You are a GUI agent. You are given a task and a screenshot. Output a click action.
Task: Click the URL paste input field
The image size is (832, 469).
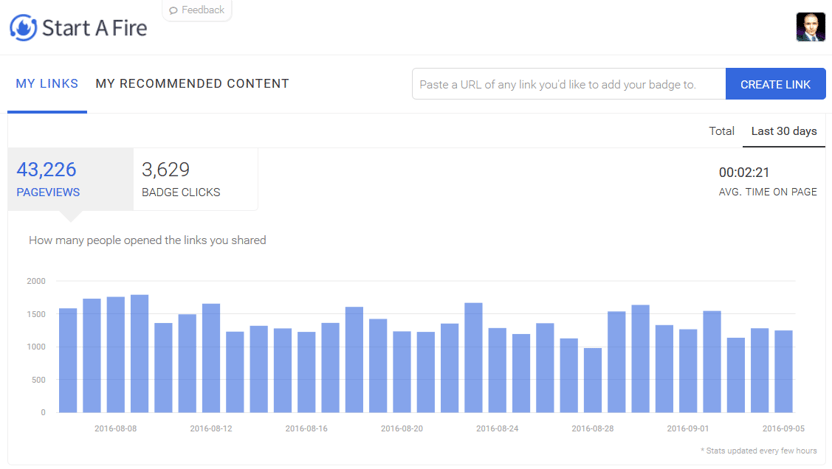coord(569,84)
